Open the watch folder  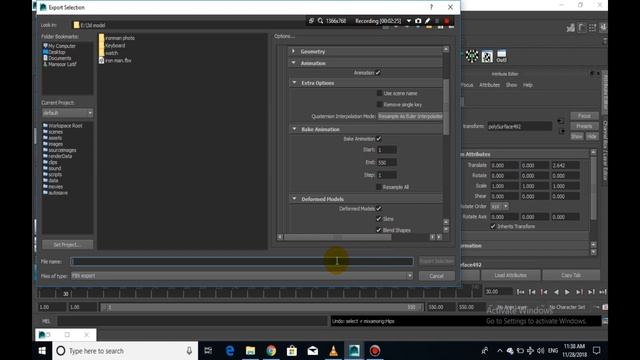click(x=109, y=53)
